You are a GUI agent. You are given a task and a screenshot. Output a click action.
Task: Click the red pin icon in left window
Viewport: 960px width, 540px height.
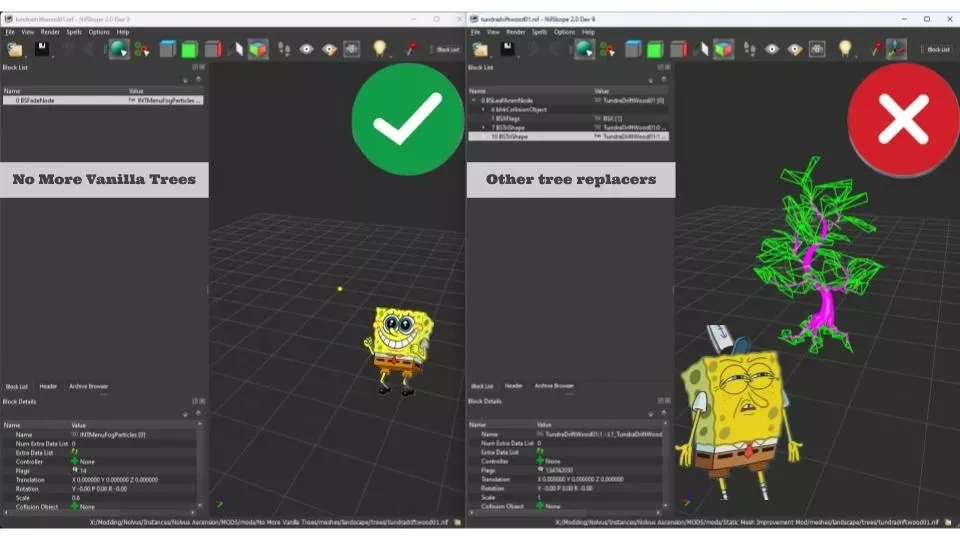click(x=411, y=49)
